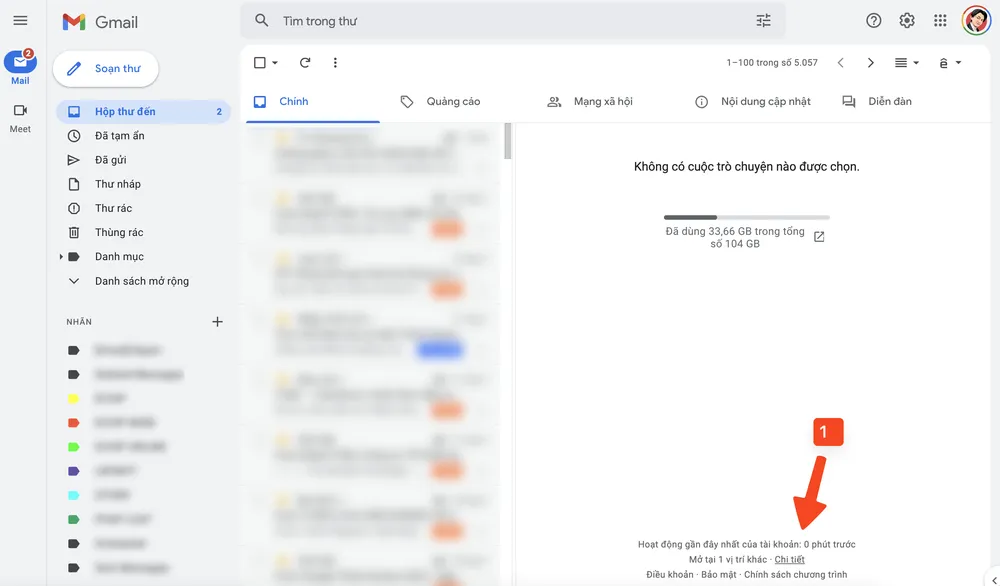Open the Meet section in sidebar
1000x586 pixels.
[x=20, y=117]
